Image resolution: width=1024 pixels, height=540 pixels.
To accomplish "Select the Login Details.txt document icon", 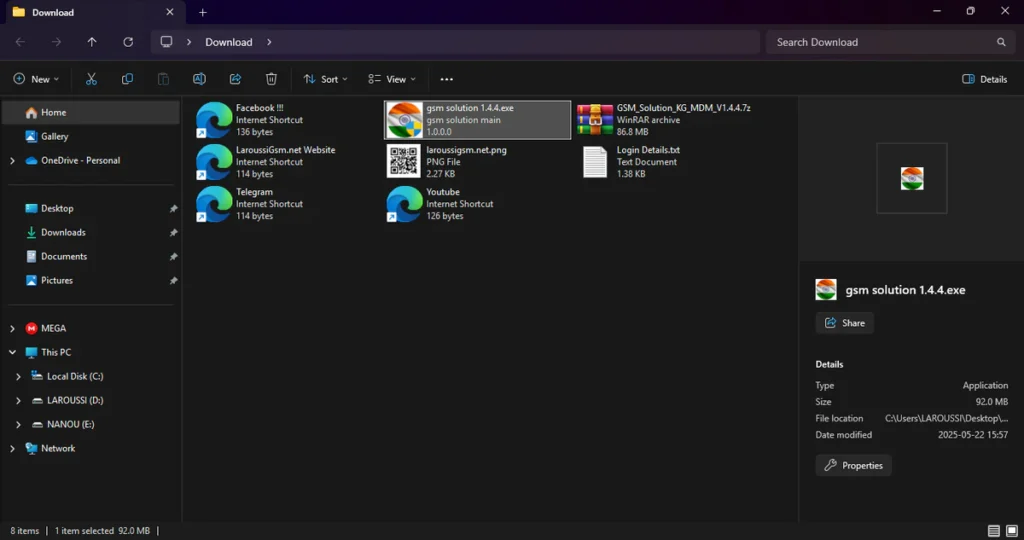I will [595, 161].
